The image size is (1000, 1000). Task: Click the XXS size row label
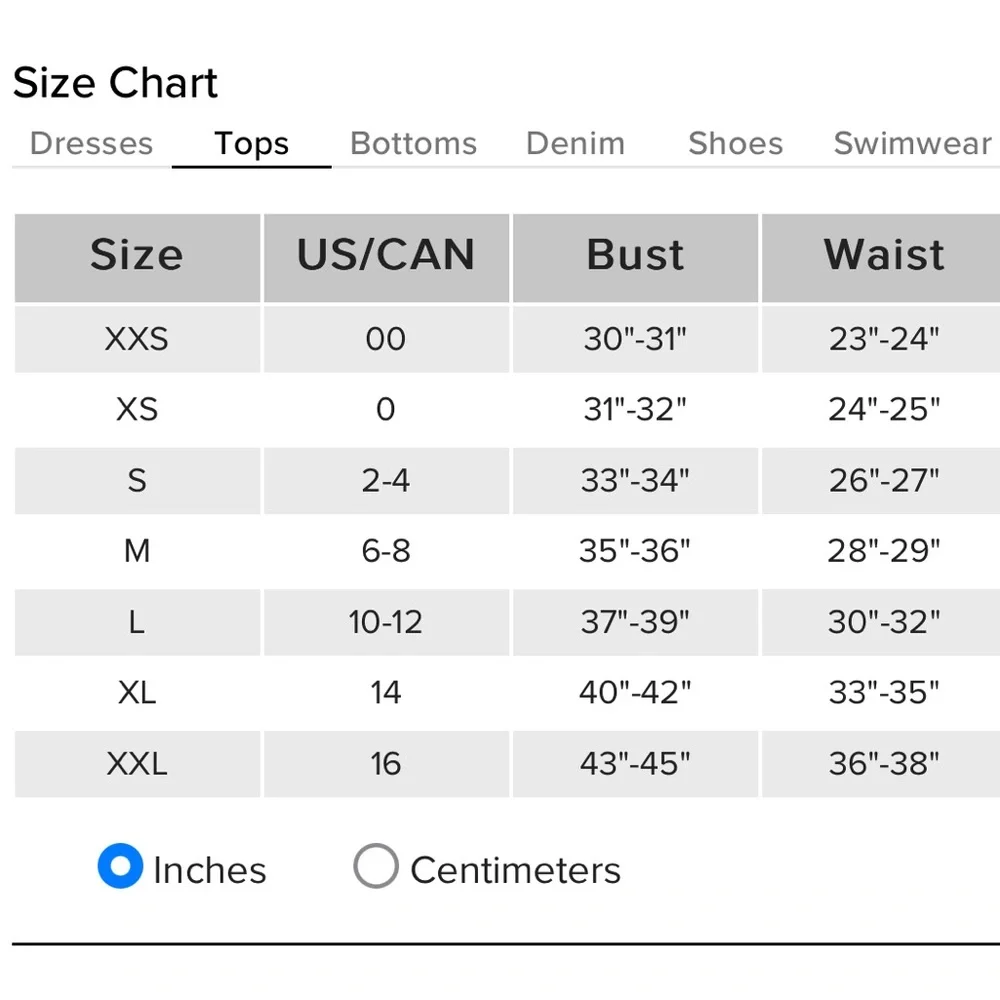(x=137, y=339)
